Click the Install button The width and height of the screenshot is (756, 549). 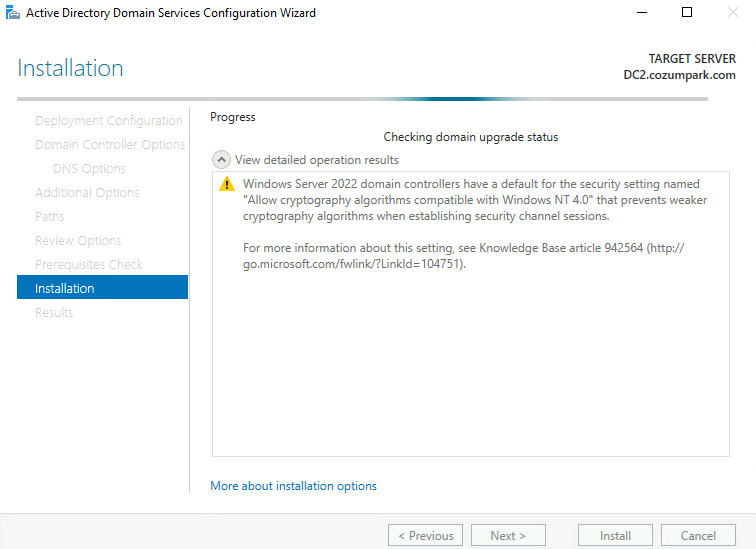tap(615, 536)
